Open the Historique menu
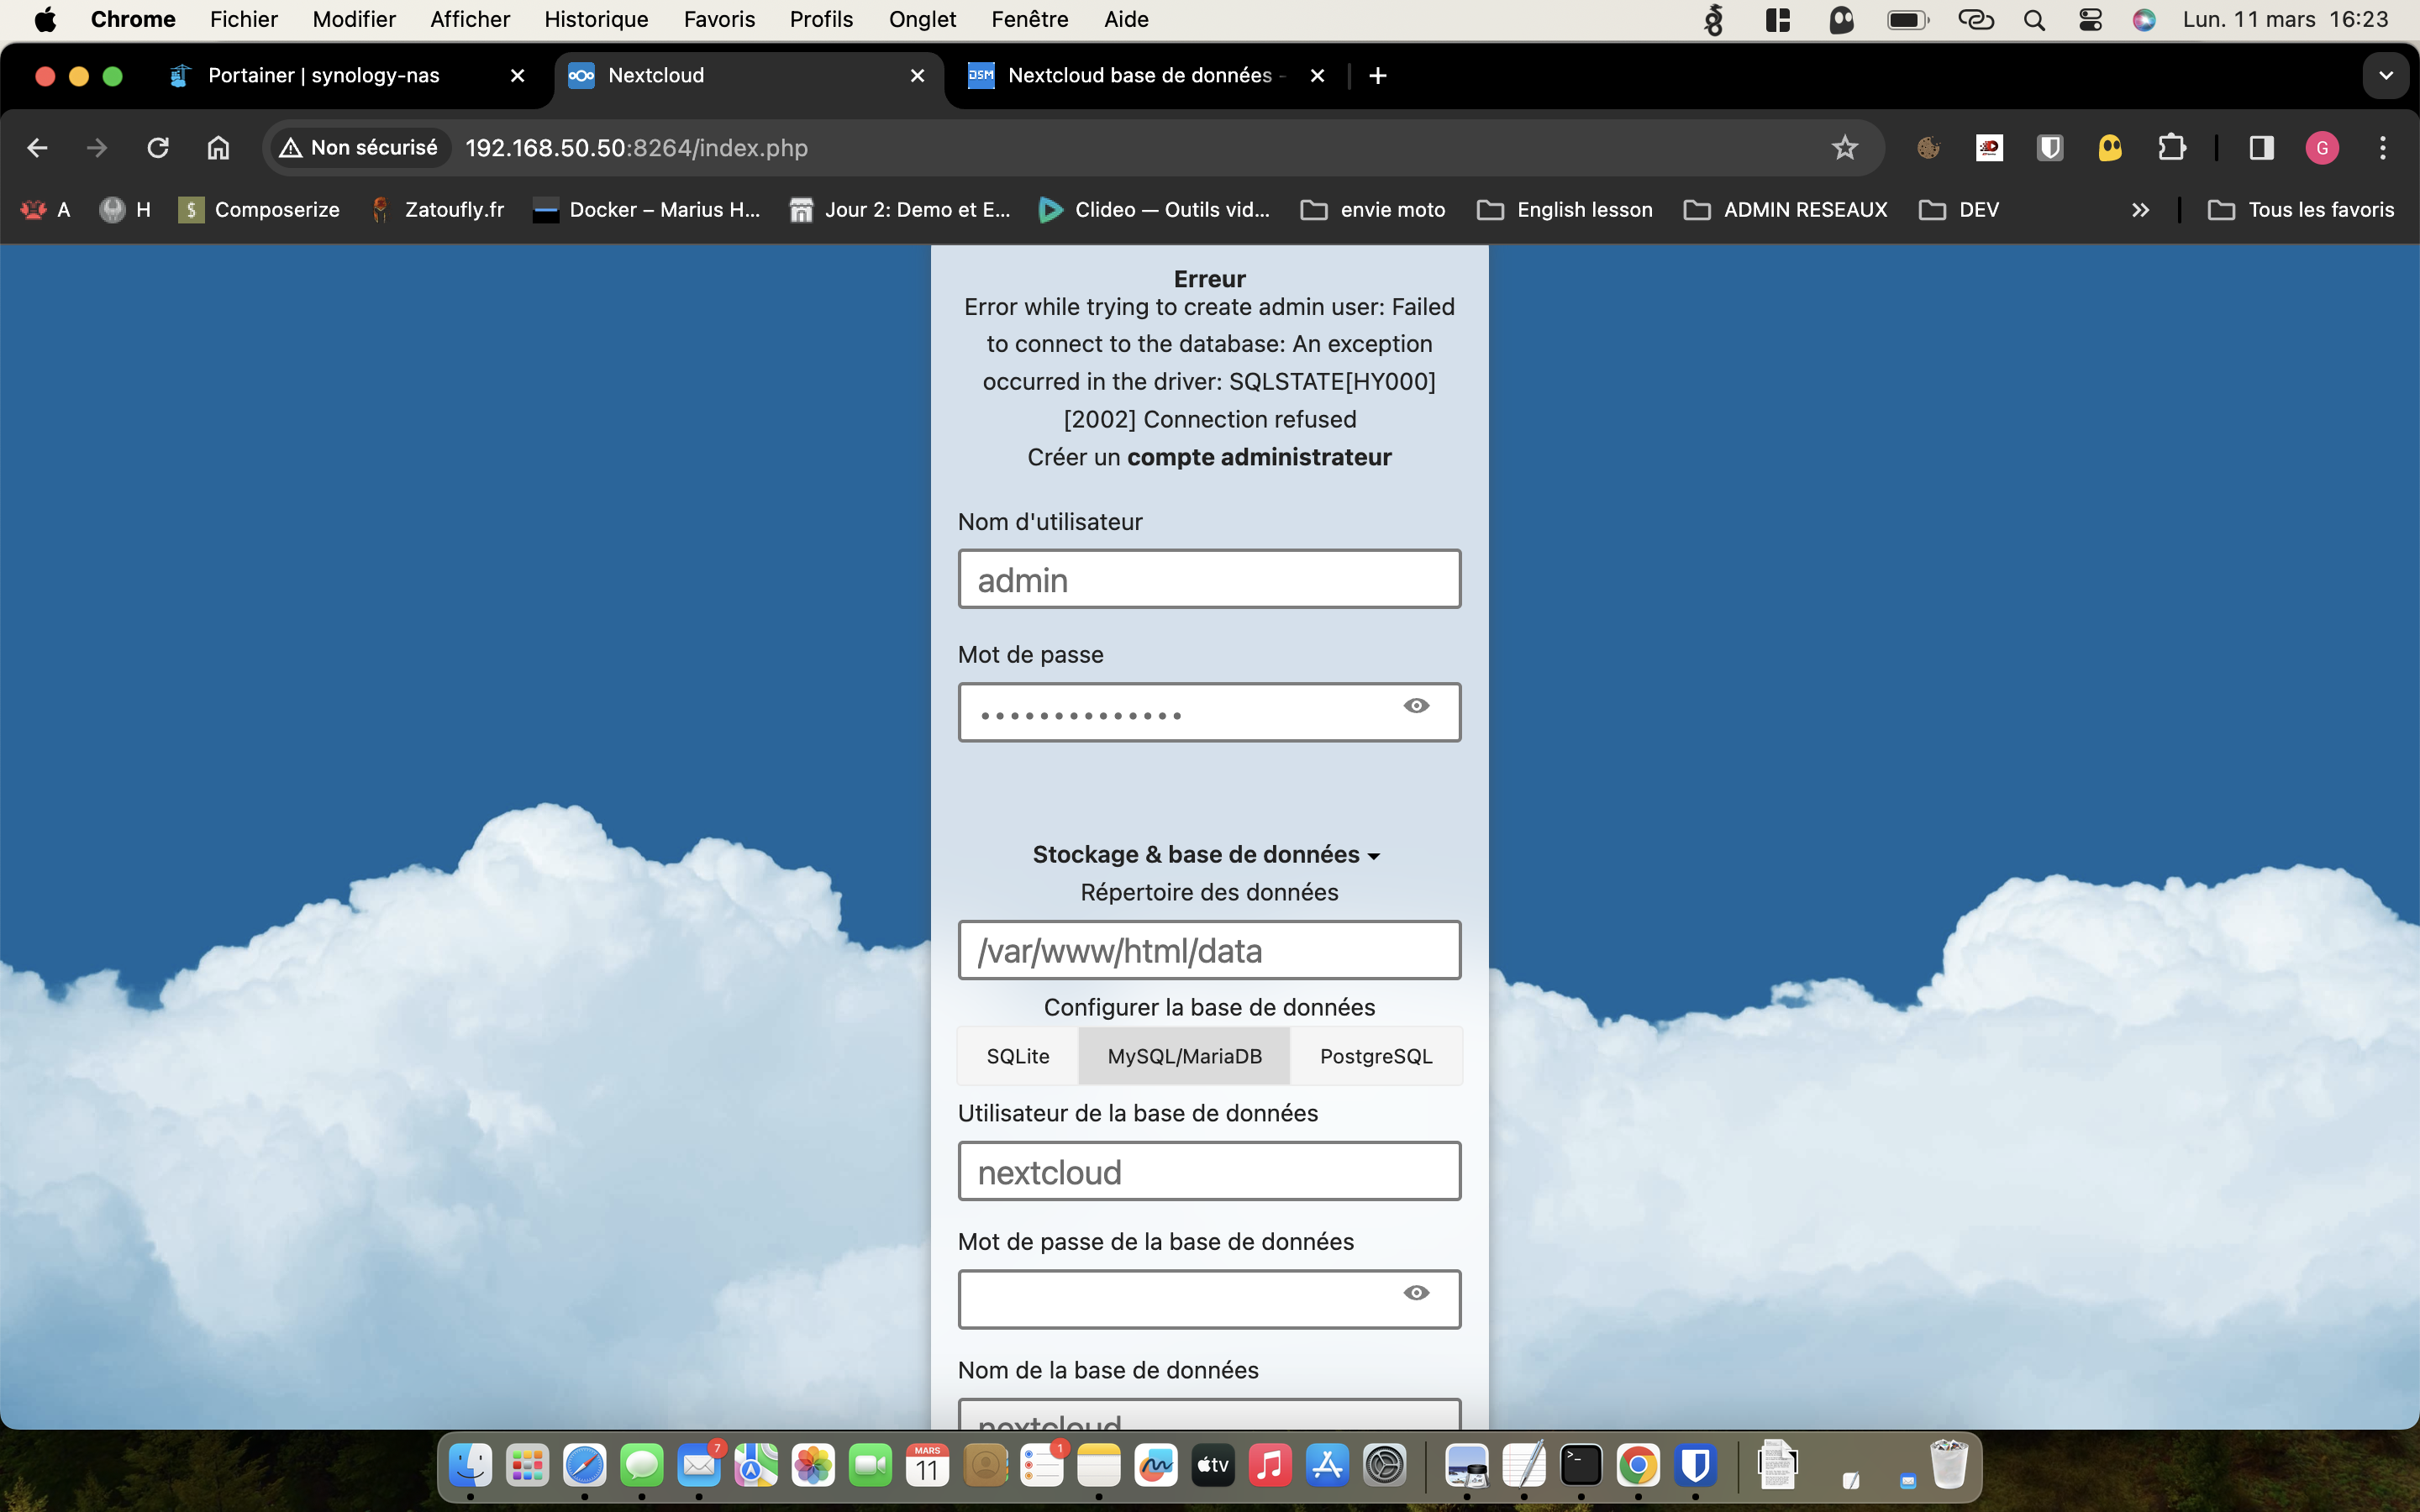The image size is (2420, 1512). coord(596,20)
